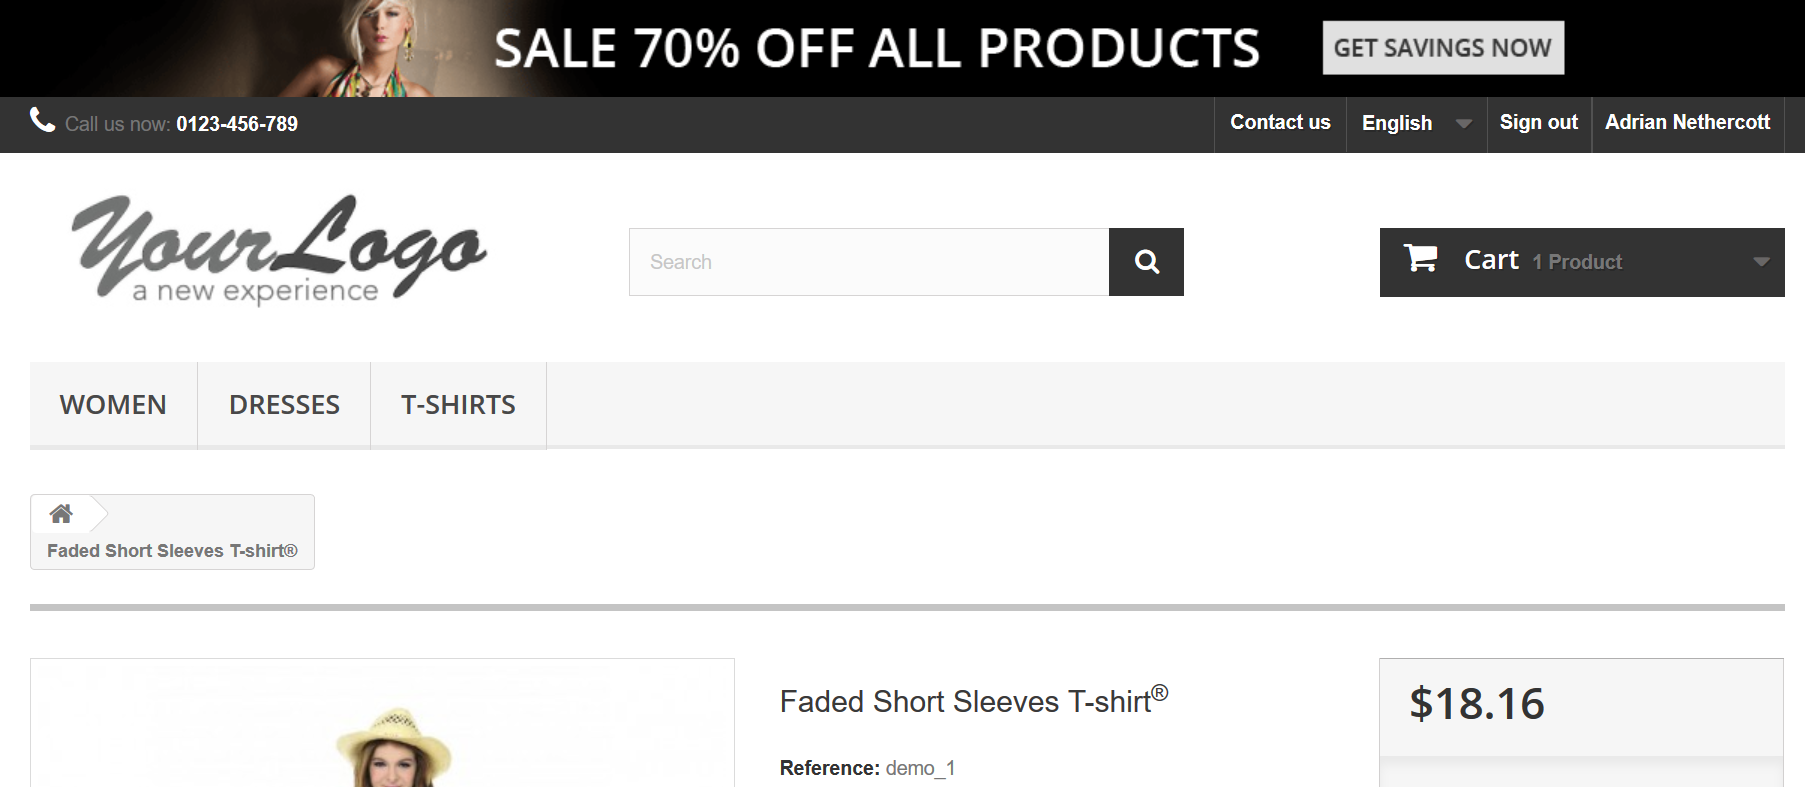Open the DRESSES category menu
Image resolution: width=1805 pixels, height=787 pixels.
(284, 405)
